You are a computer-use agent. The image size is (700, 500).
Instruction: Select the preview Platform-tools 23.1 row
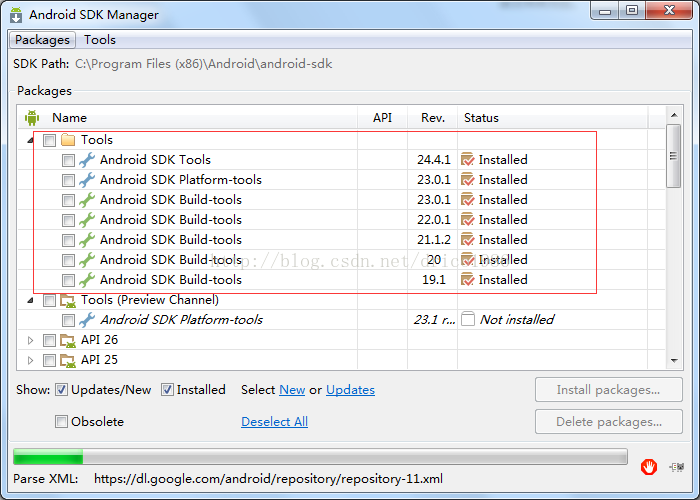342,320
